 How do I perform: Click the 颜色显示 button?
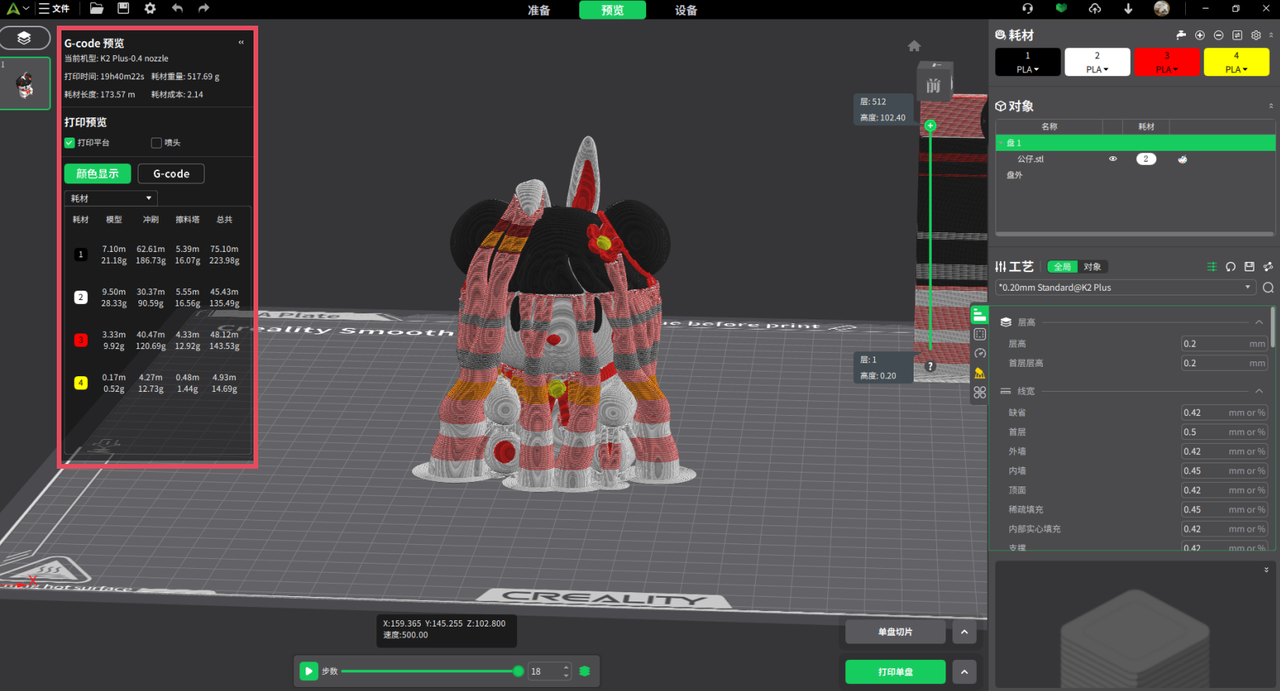tap(98, 174)
